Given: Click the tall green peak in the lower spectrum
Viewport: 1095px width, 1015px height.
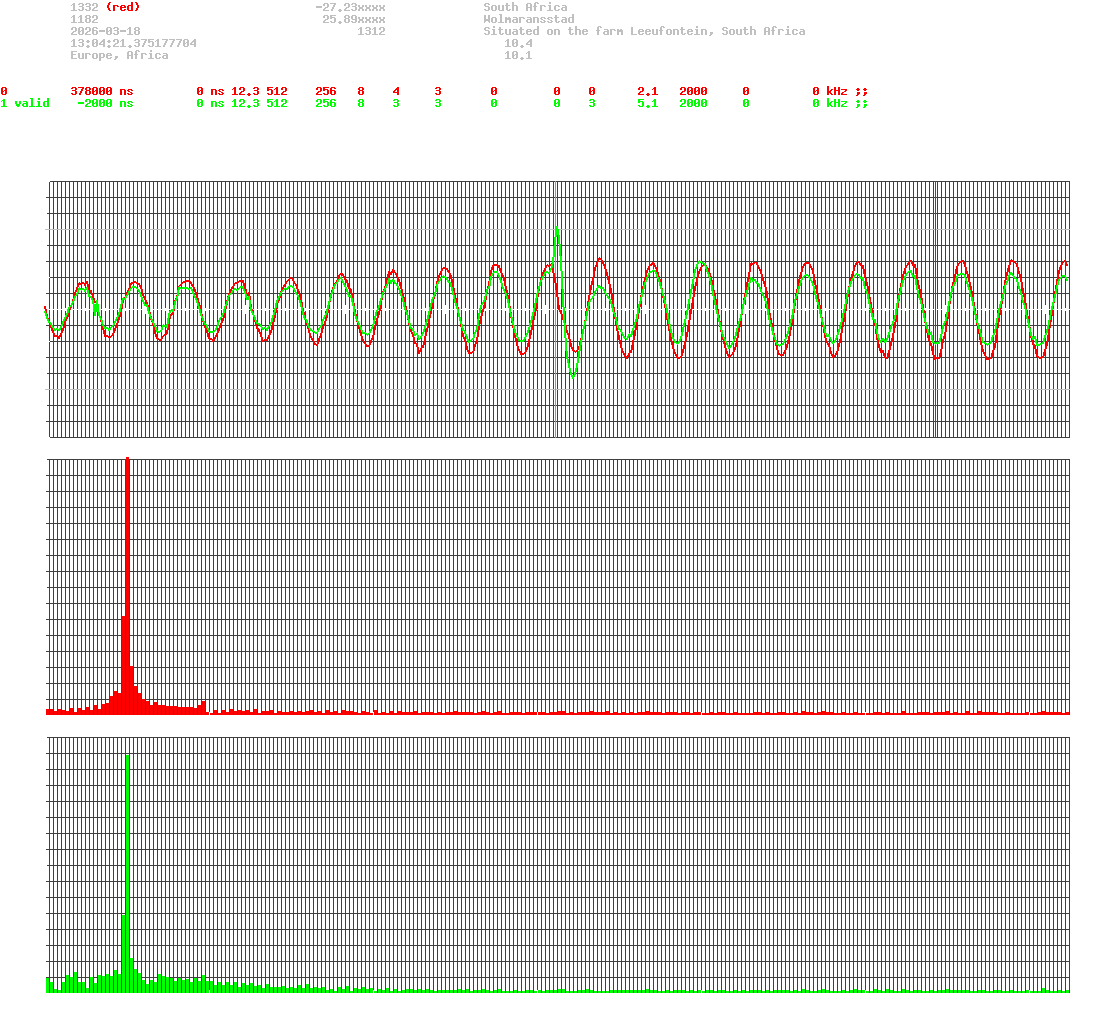Looking at the screenshot, I should 127,850.
